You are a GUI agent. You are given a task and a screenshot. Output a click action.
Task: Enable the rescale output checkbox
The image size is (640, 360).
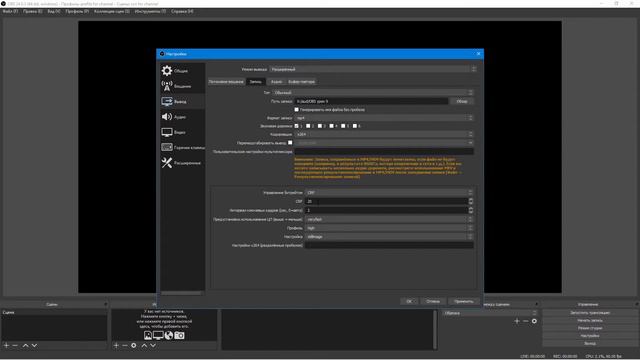(290, 142)
